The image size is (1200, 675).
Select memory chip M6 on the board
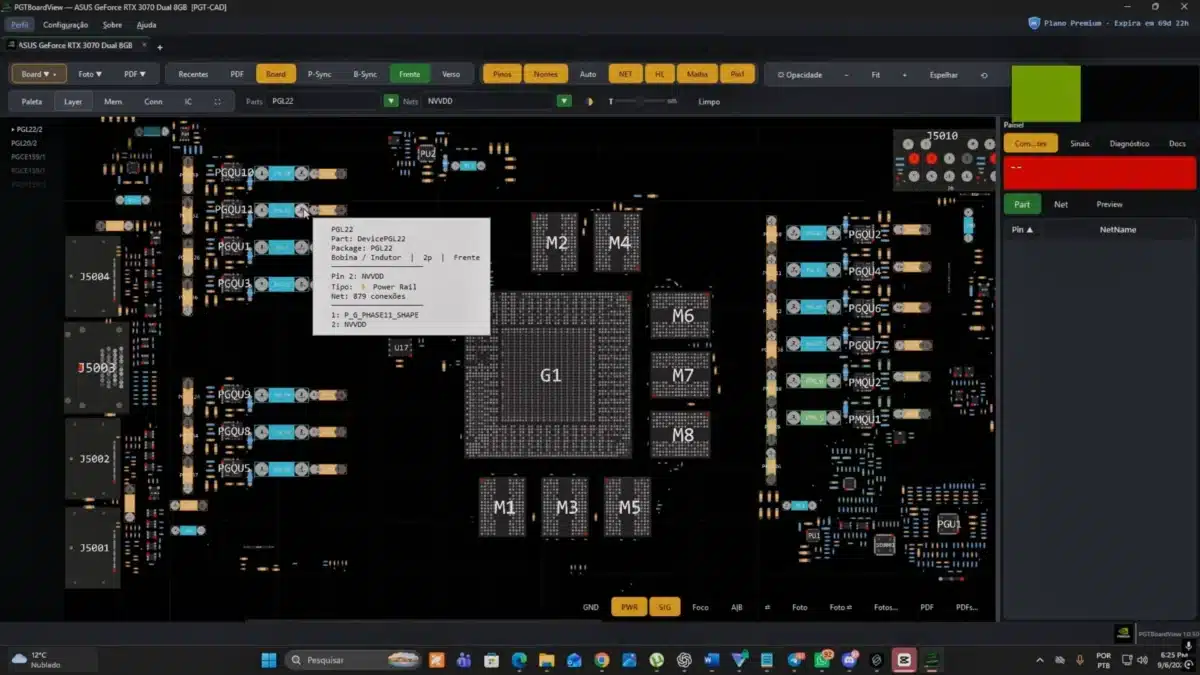(x=681, y=315)
